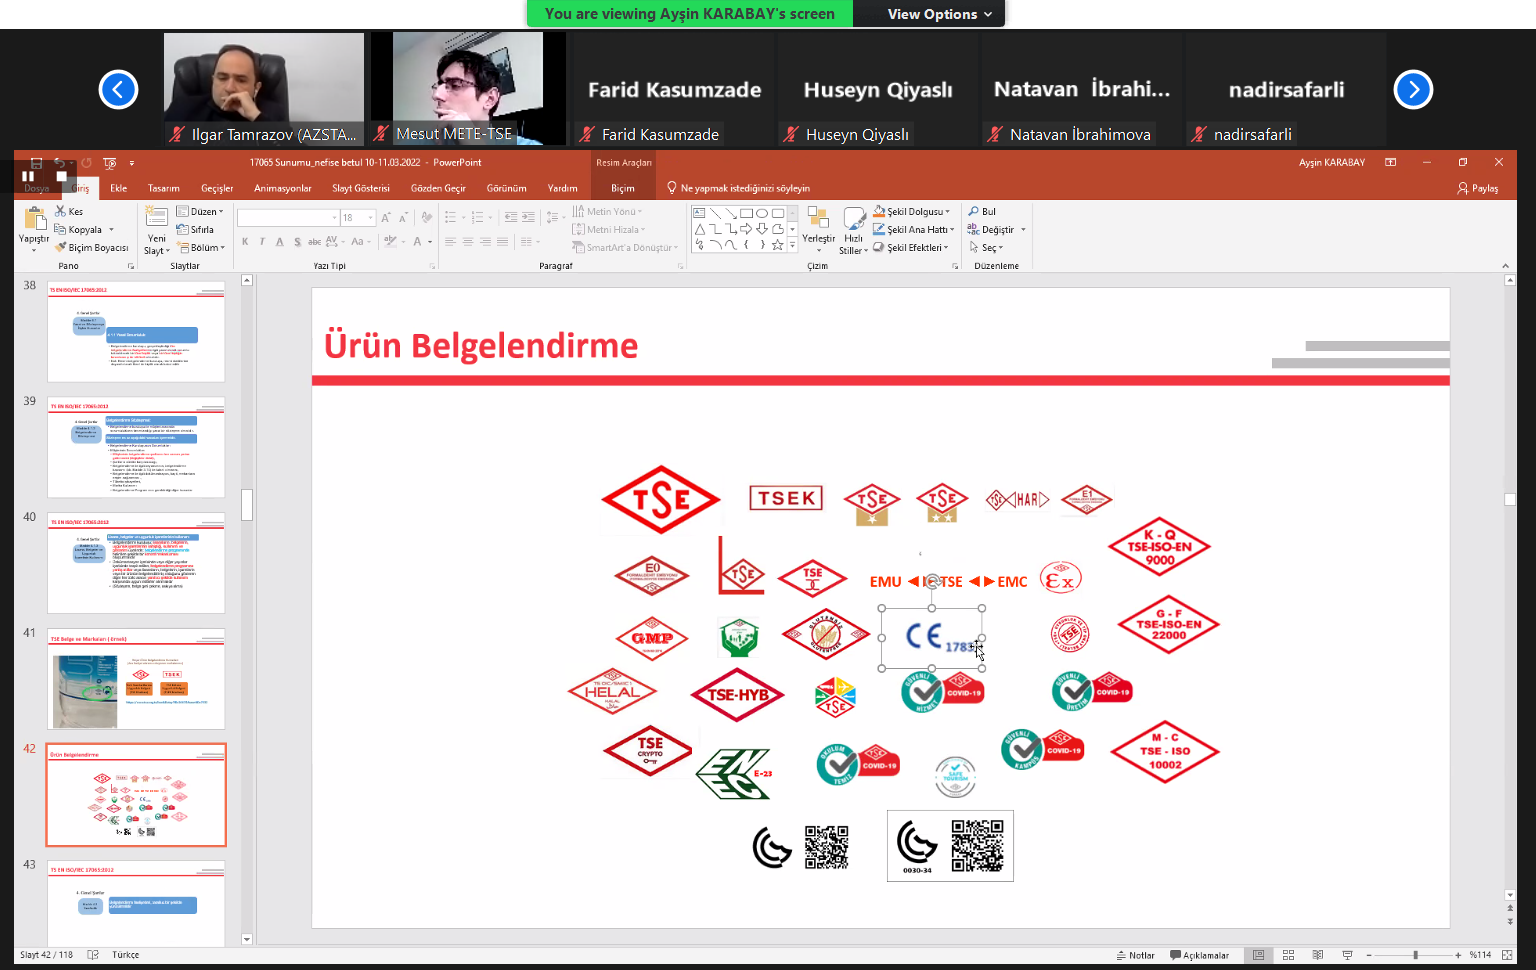Click the Kopyala copy icon
Screen dimensions: 1536x970
pyautogui.click(x=61, y=229)
